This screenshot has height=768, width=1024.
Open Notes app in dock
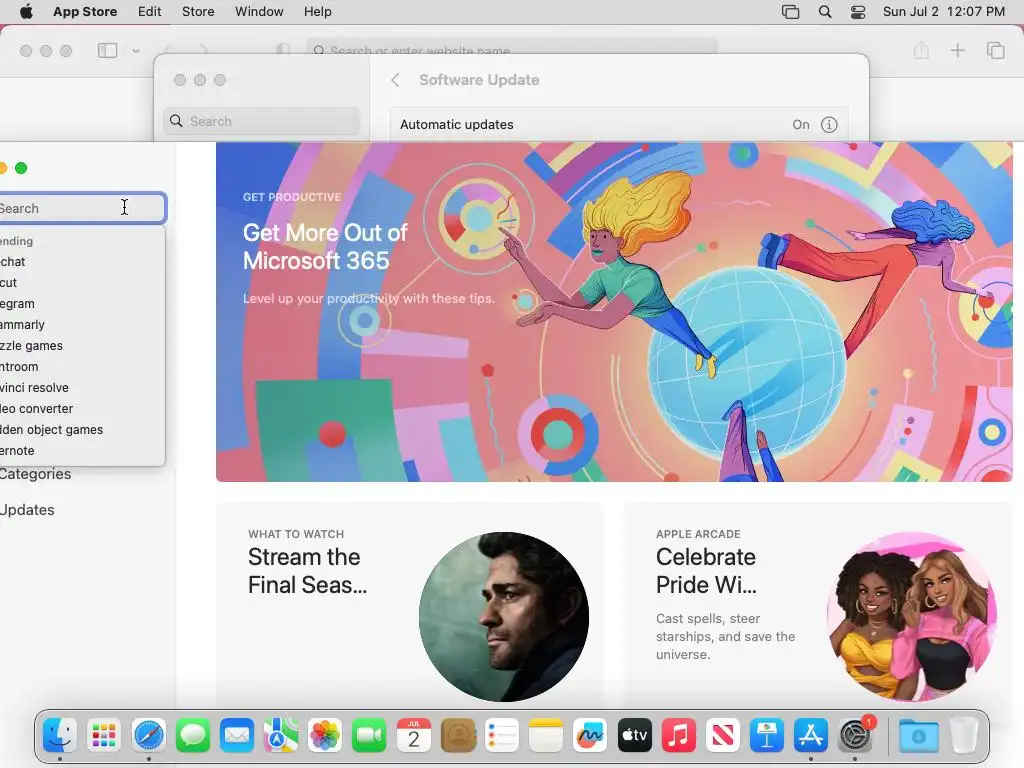tap(546, 736)
